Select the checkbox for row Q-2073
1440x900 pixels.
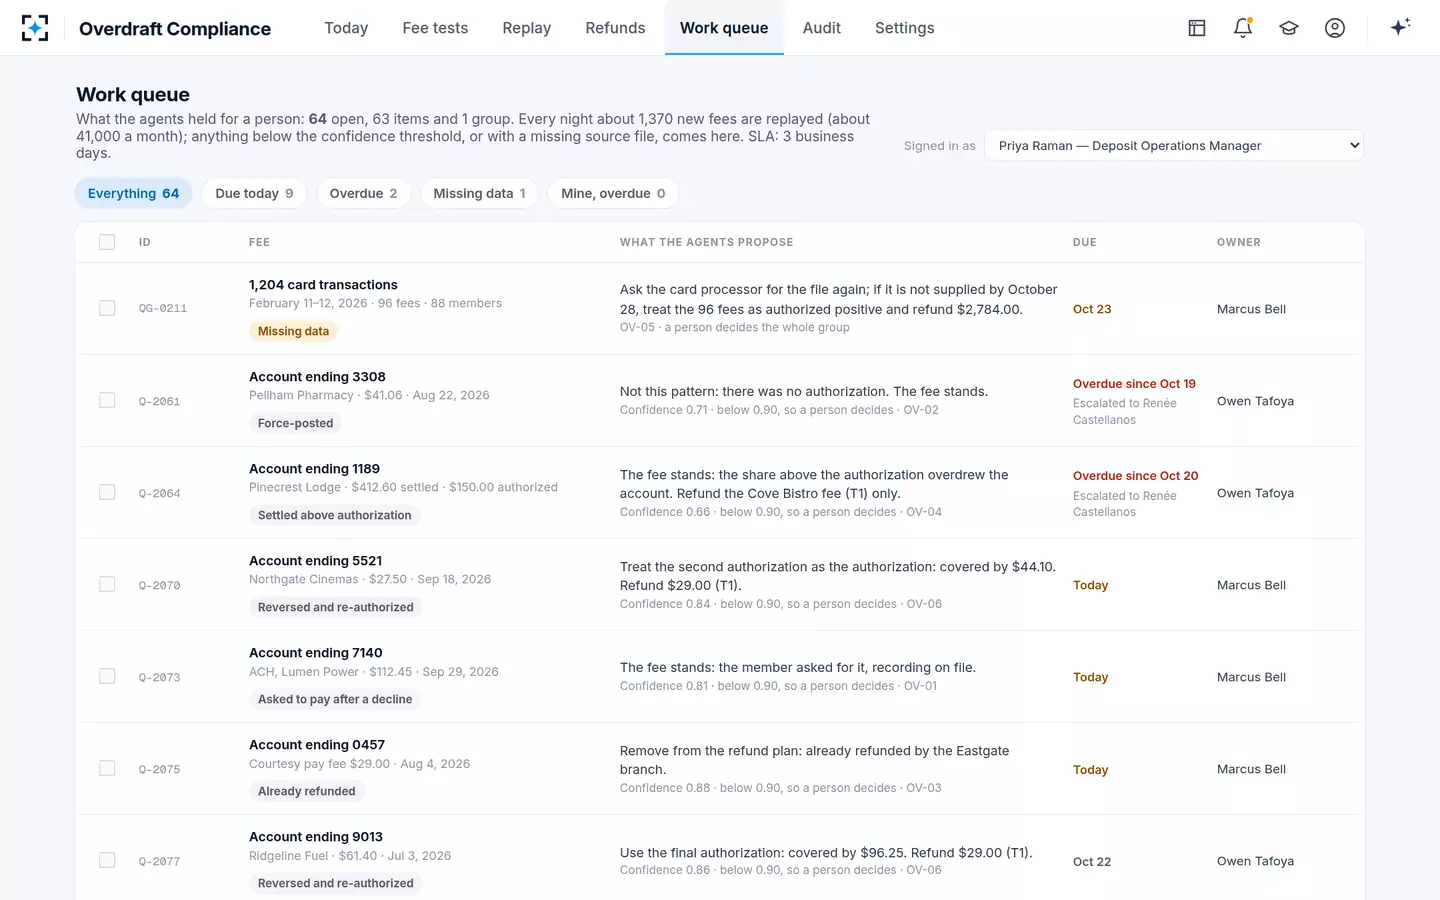tap(107, 676)
